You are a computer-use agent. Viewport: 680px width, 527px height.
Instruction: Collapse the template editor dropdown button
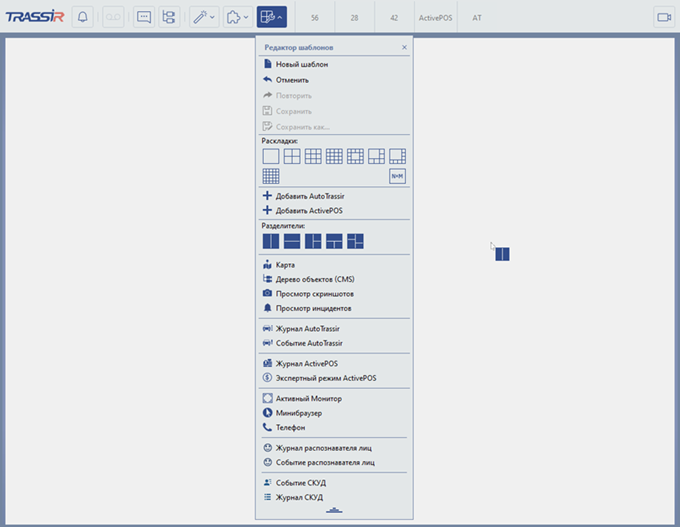[271, 17]
